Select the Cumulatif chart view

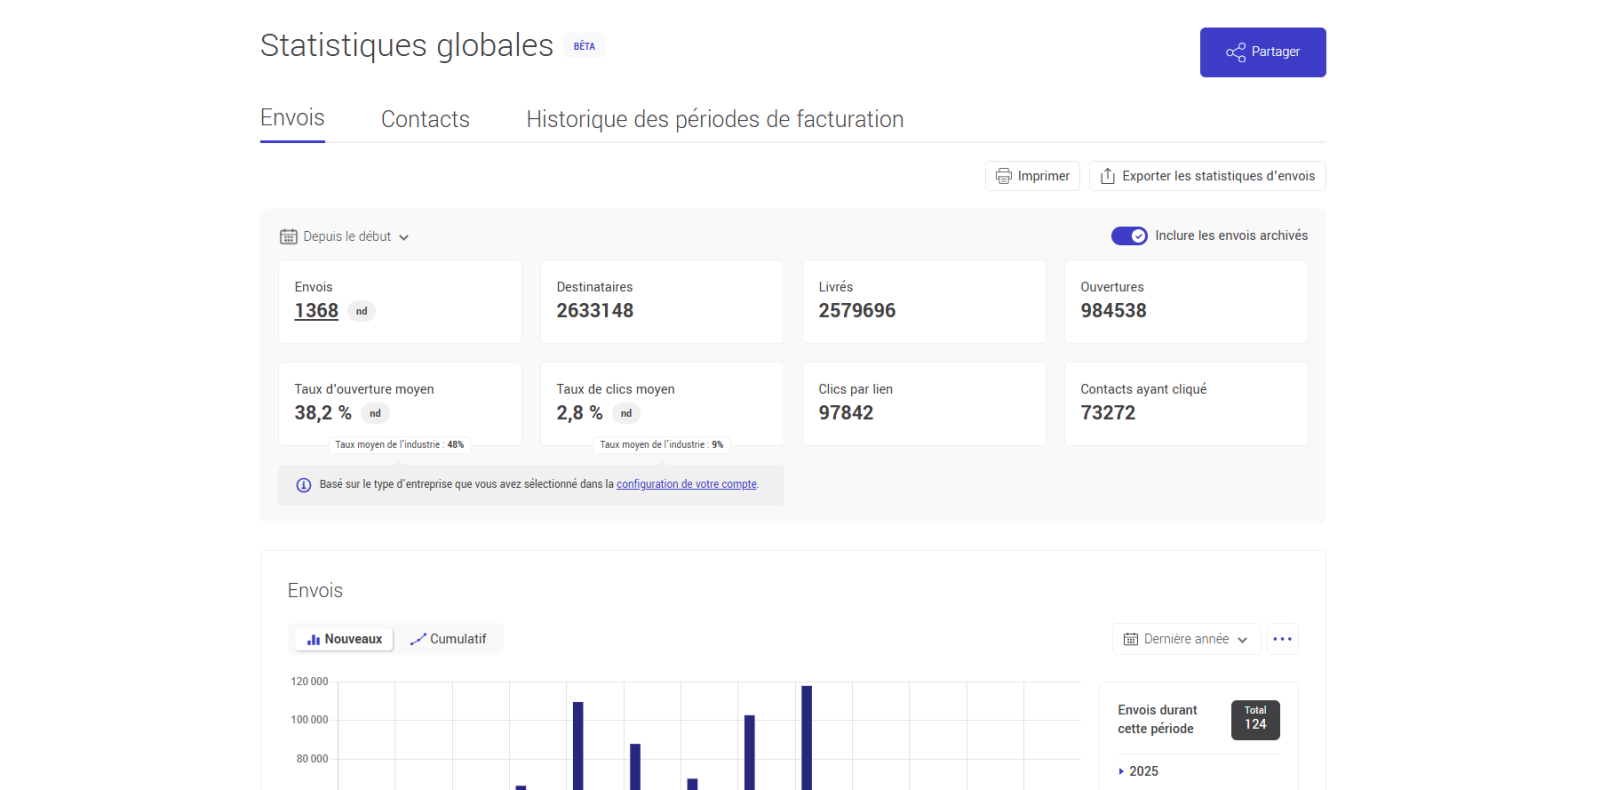448,639
